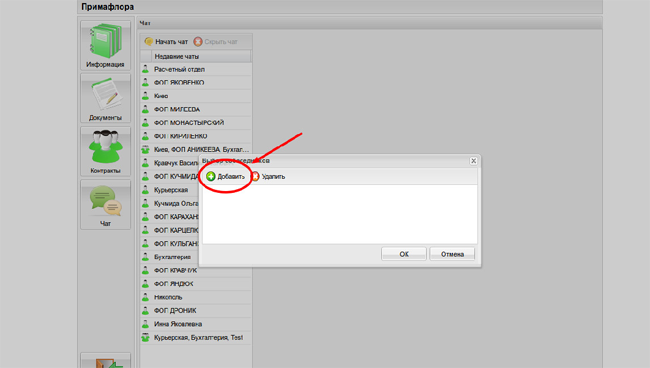
Task: Open the Киев, ФОП АНИКЕЕВА group chat
Action: 196,149
